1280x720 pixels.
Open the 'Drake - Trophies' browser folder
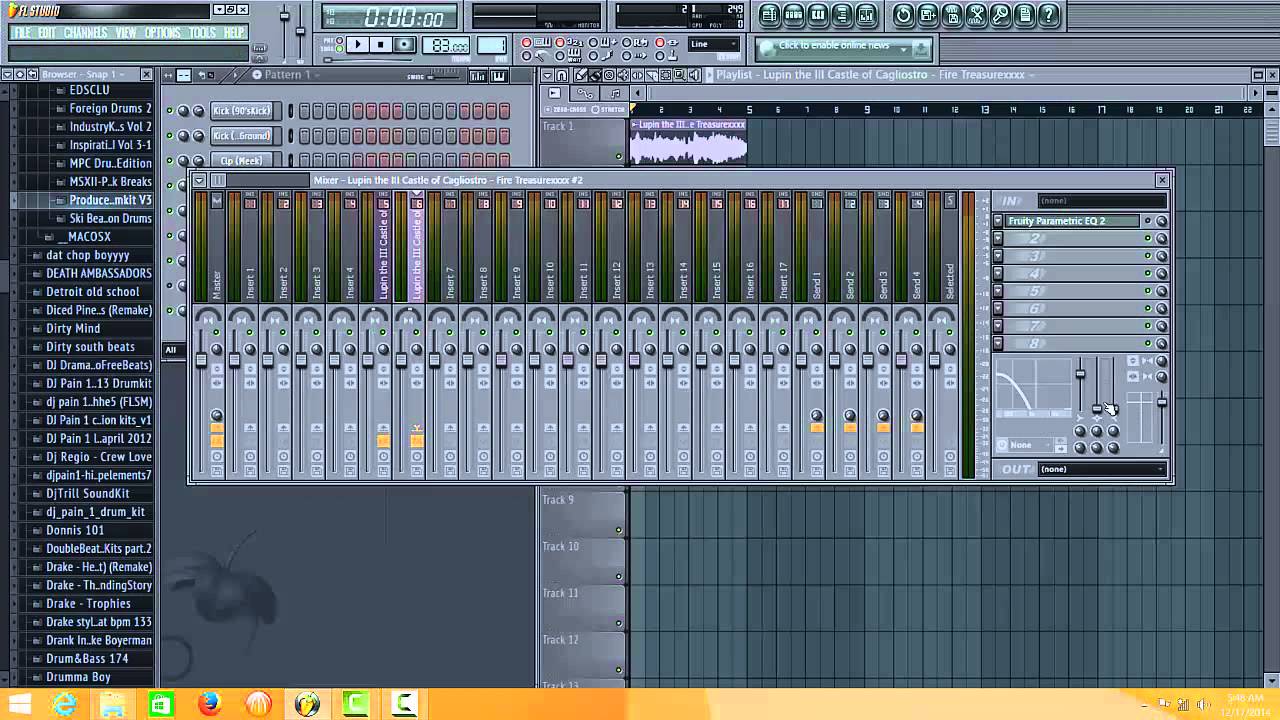(88, 604)
